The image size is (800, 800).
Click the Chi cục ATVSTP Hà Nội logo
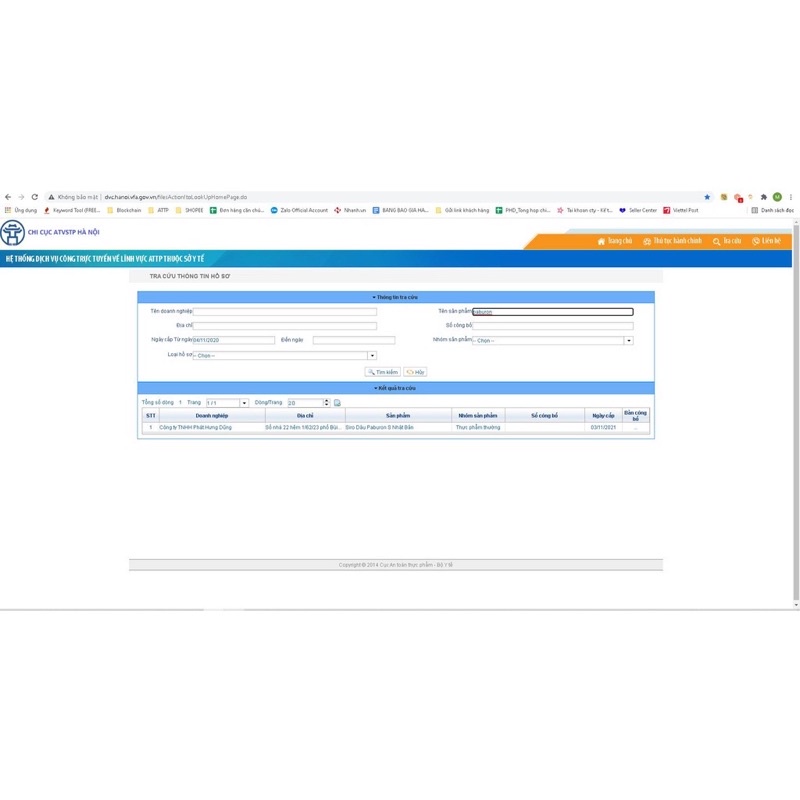[x=13, y=233]
